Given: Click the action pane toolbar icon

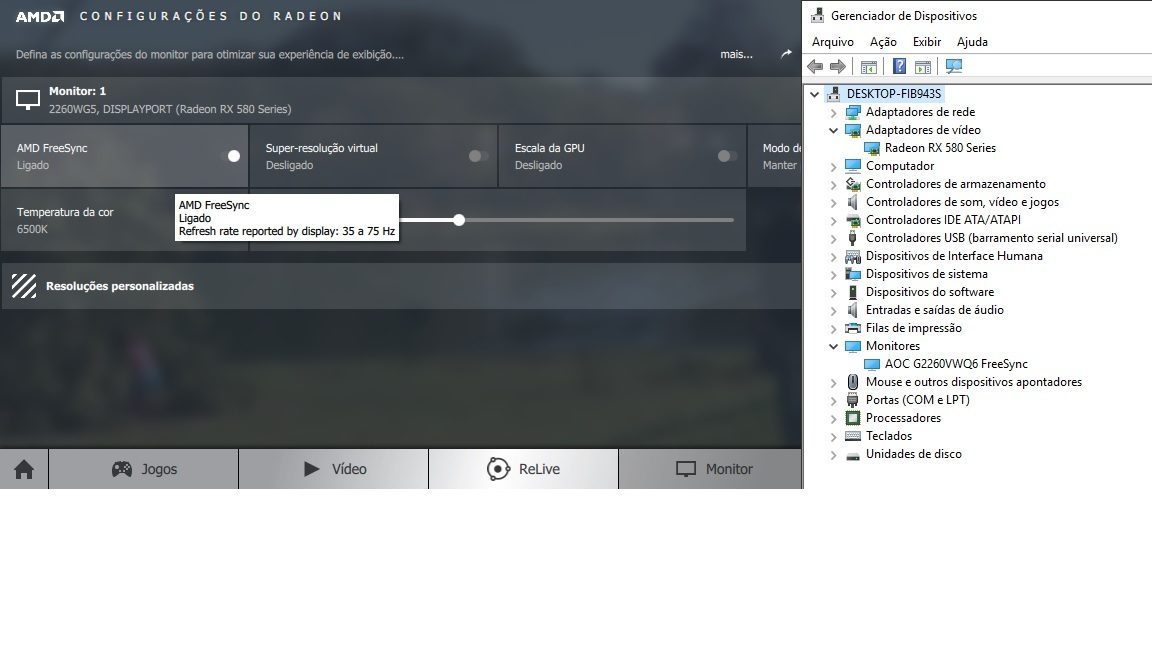Looking at the screenshot, I should (x=923, y=67).
